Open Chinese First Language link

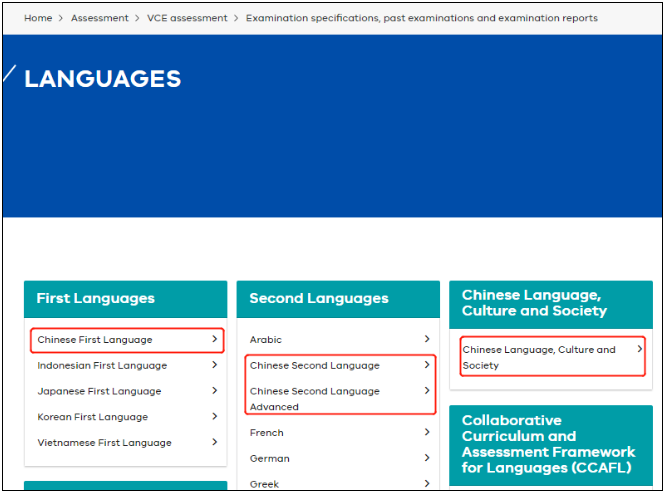coord(95,340)
